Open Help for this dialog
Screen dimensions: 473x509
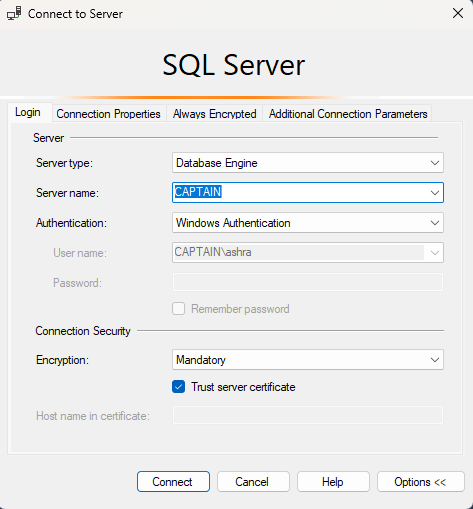point(333,482)
